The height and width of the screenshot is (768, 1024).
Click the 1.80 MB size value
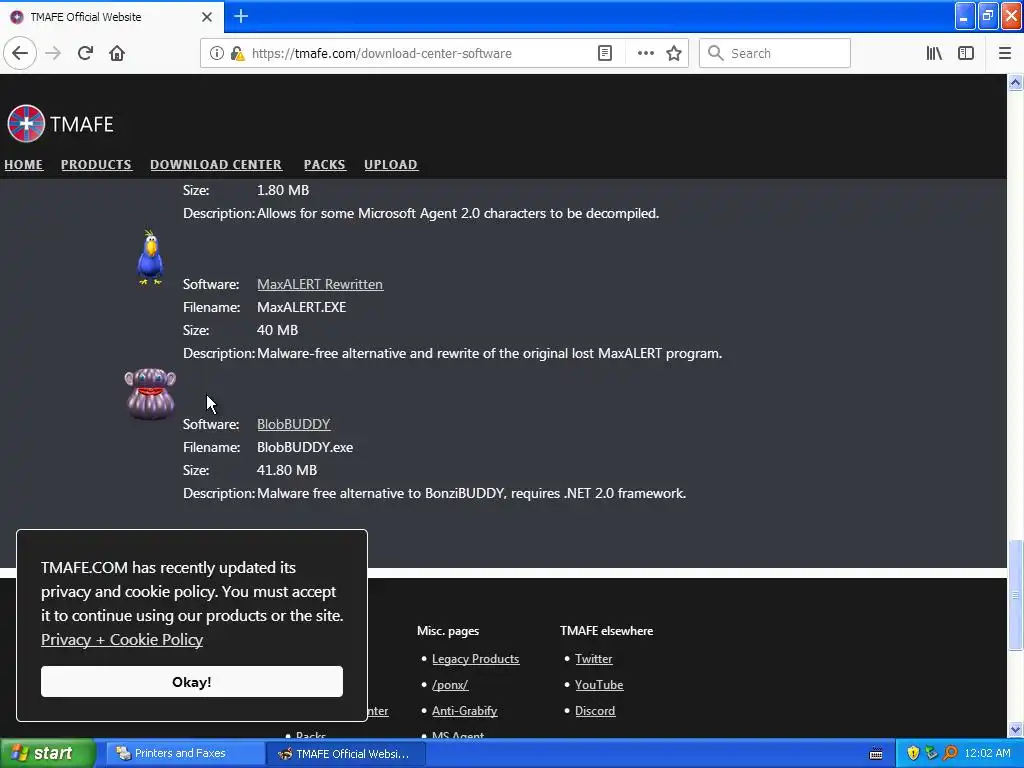(x=283, y=190)
